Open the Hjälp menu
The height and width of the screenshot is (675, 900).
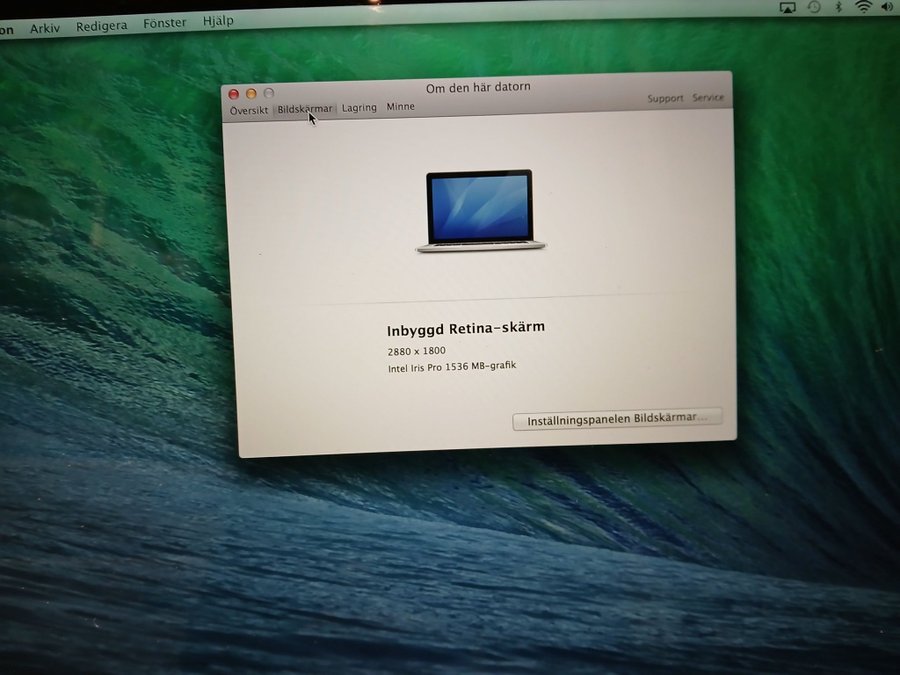pyautogui.click(x=218, y=21)
